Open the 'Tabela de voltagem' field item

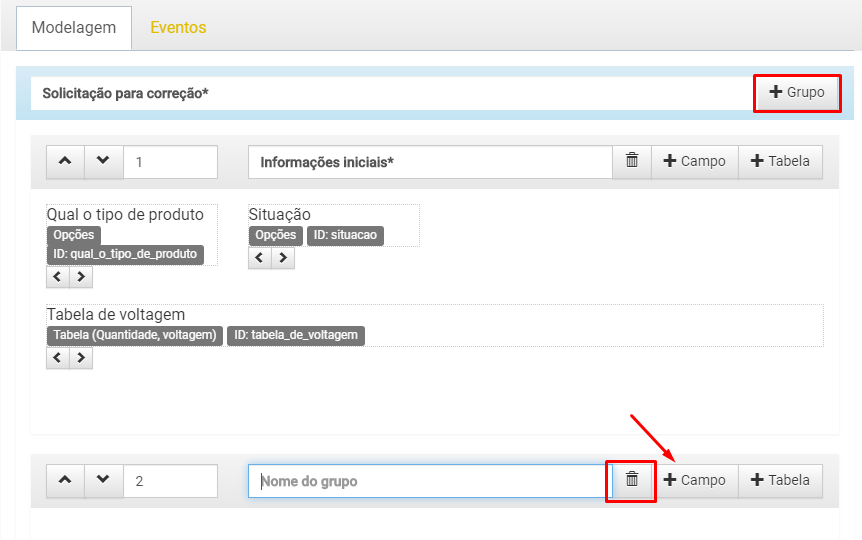point(434,325)
